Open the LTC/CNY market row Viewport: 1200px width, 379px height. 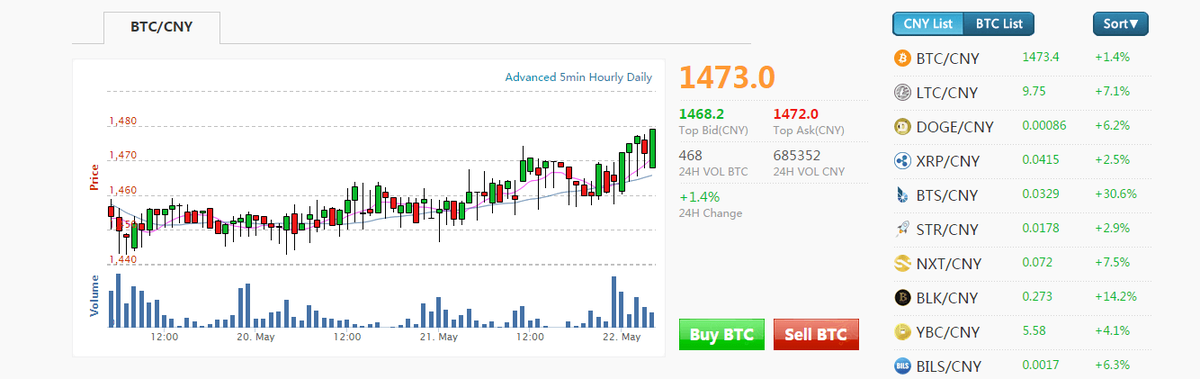(x=1021, y=92)
